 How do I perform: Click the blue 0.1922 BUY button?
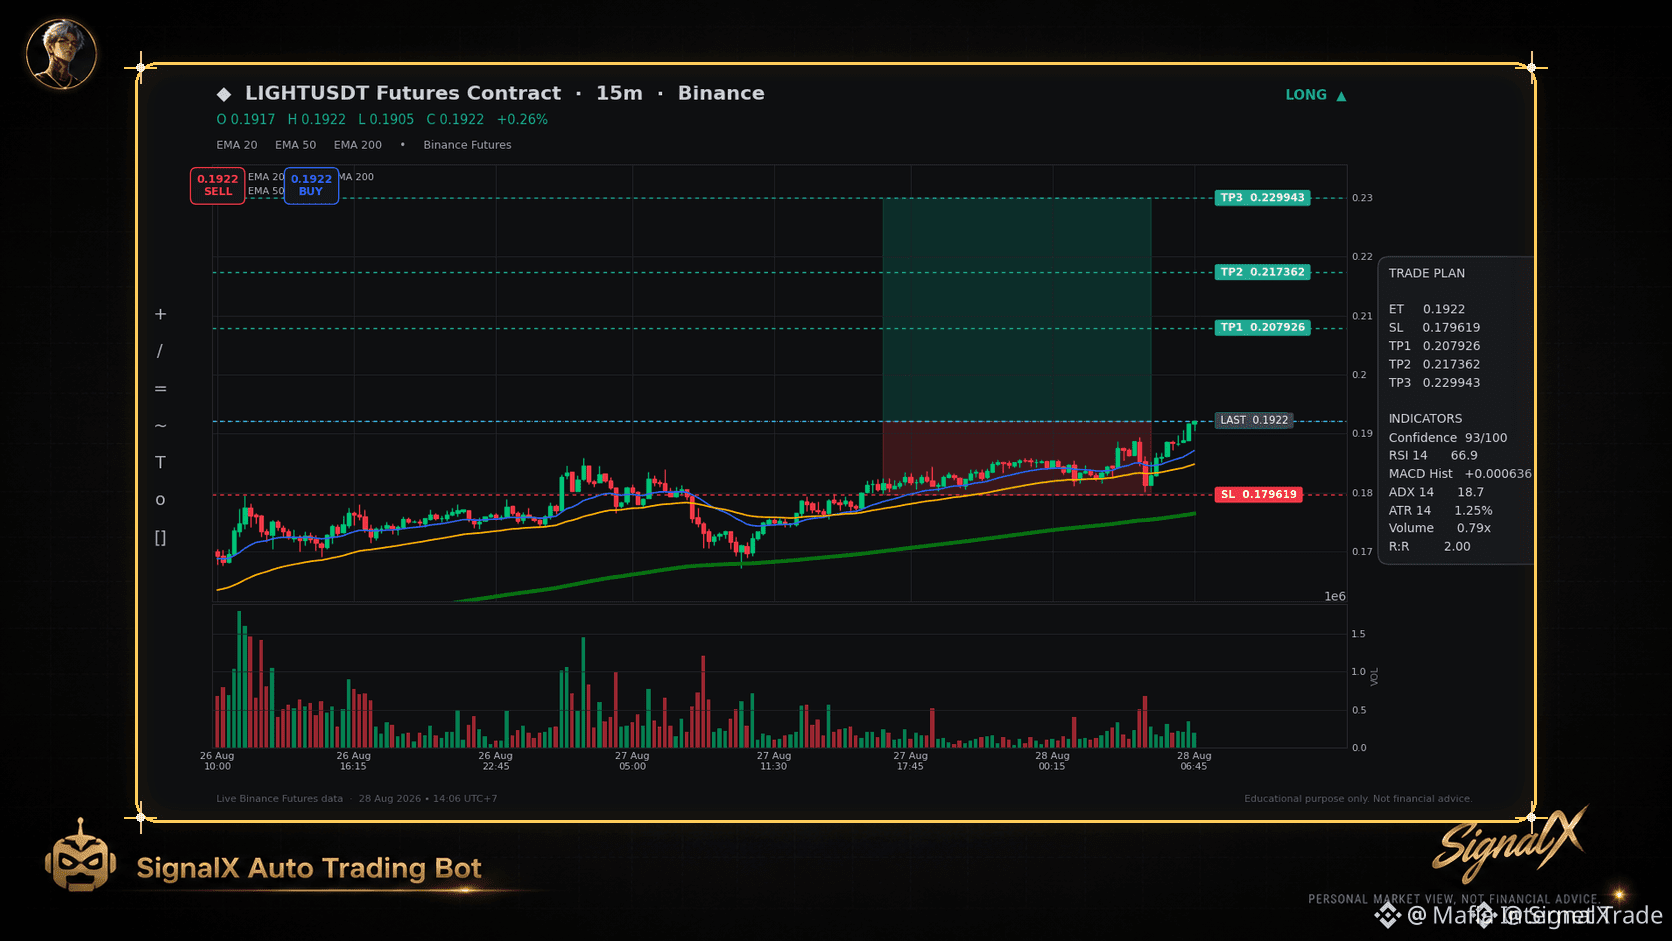click(311, 185)
